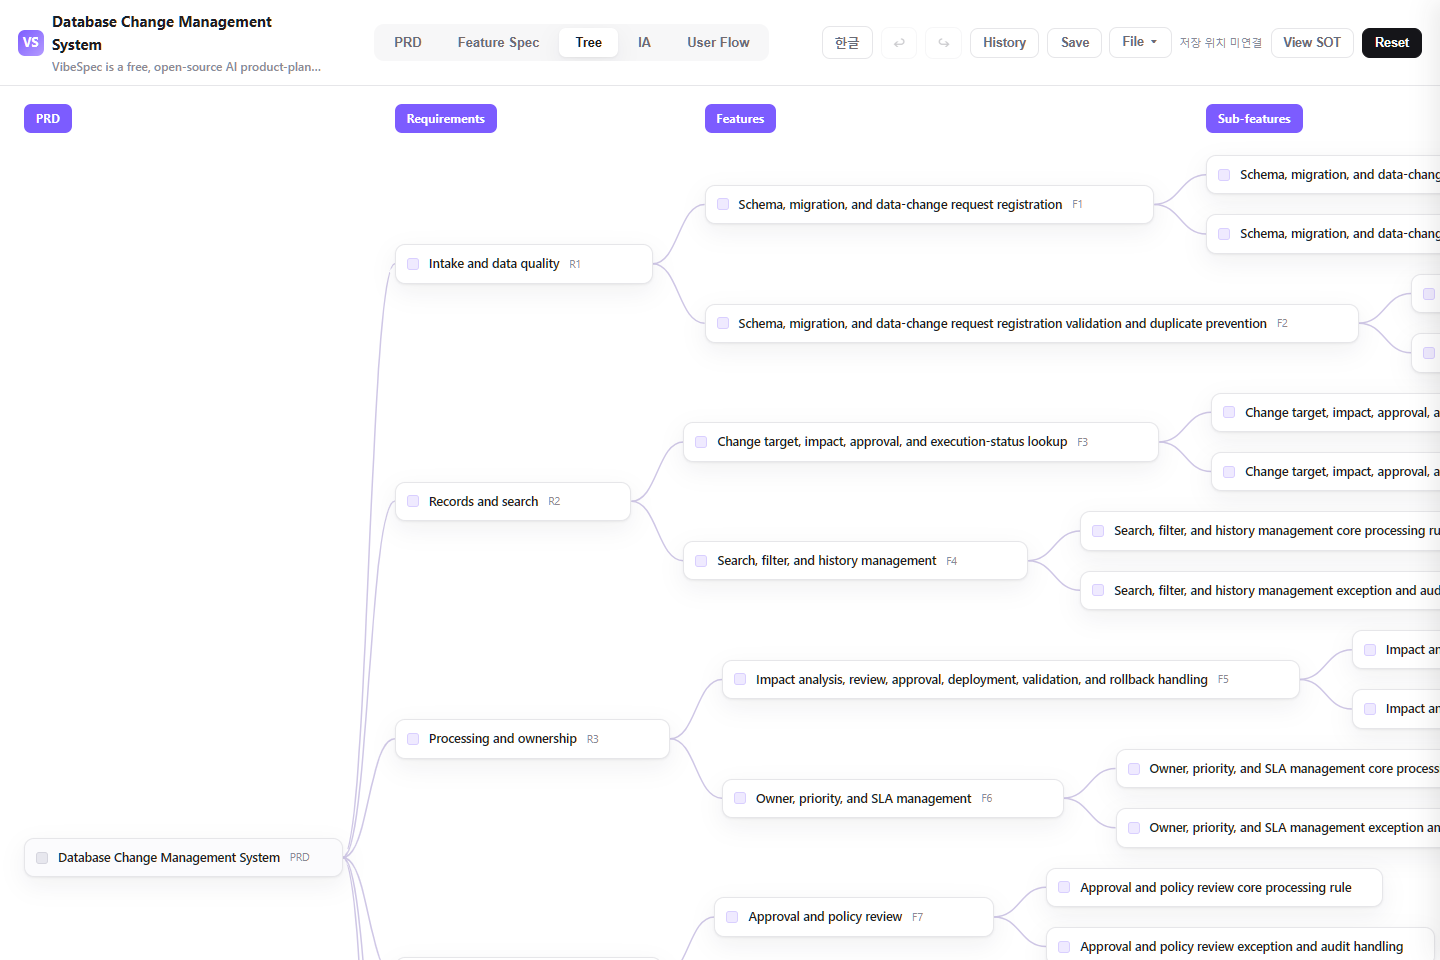Viewport: 1440px width, 960px height.
Task: Click the save-location-not-connected status text
Action: coord(1220,43)
